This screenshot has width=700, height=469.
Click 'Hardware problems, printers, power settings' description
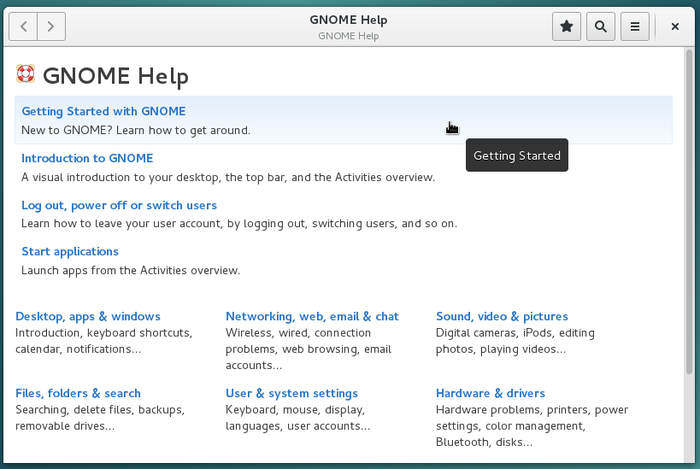[532, 426]
